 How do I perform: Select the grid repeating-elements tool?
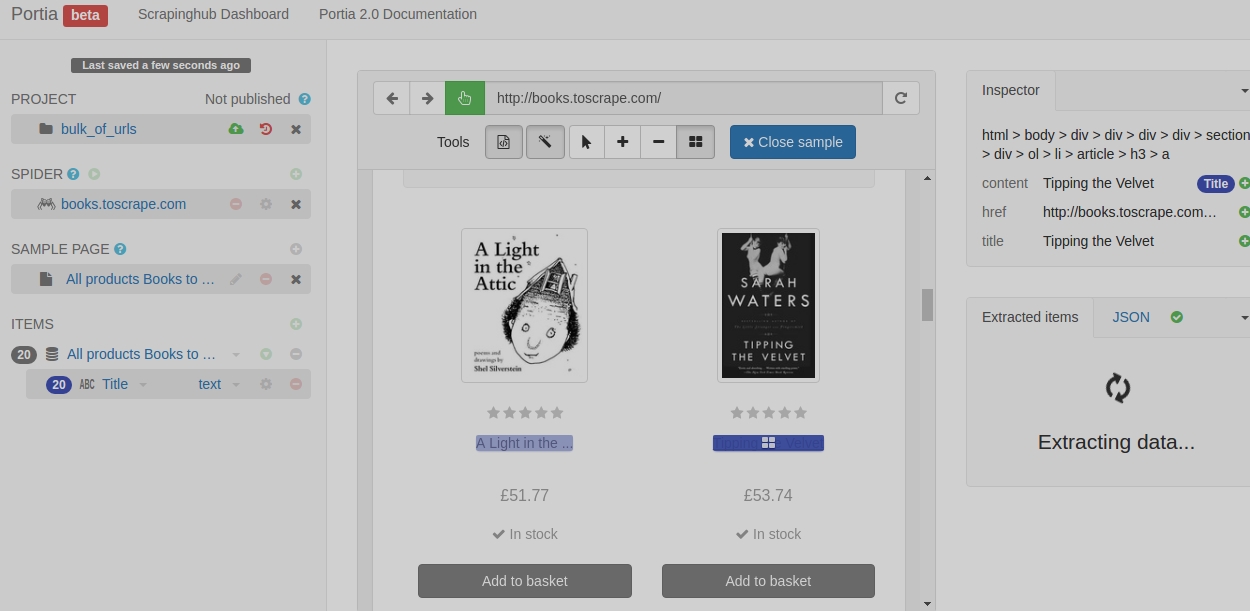pos(695,142)
